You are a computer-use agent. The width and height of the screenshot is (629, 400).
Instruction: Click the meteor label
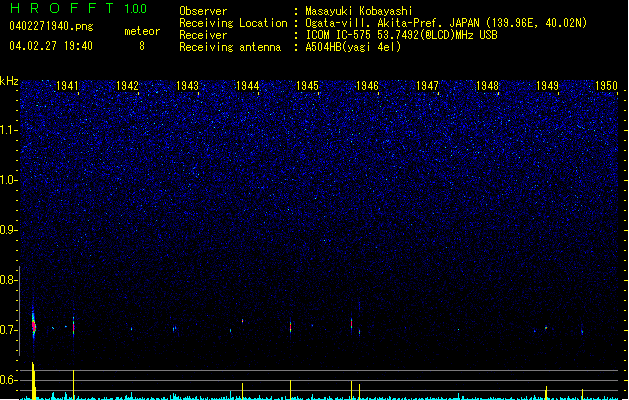click(142, 31)
